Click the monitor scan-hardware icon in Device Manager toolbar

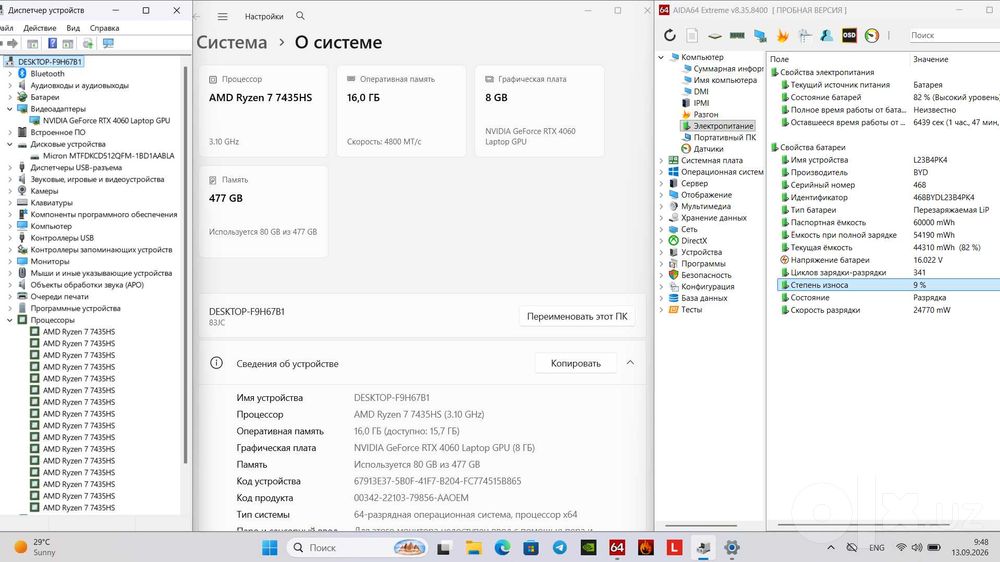[108, 43]
